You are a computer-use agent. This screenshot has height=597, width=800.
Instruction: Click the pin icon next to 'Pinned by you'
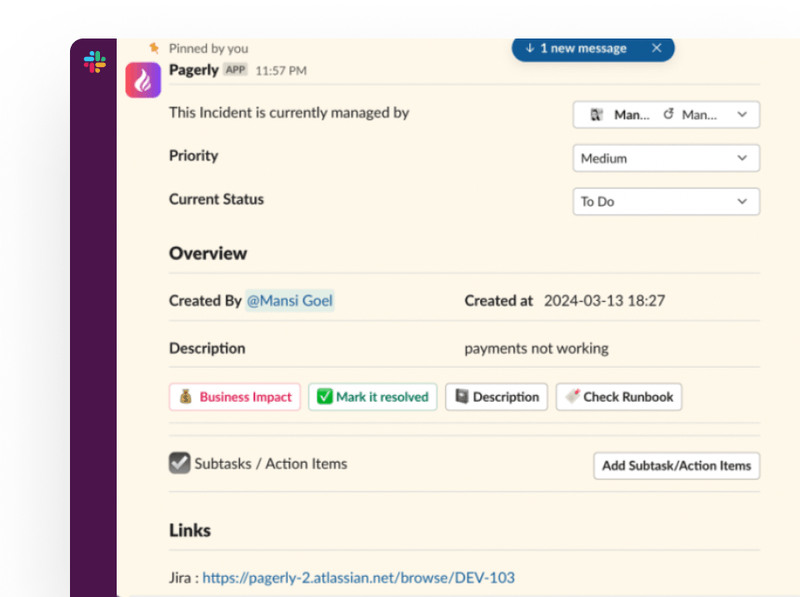tap(155, 47)
